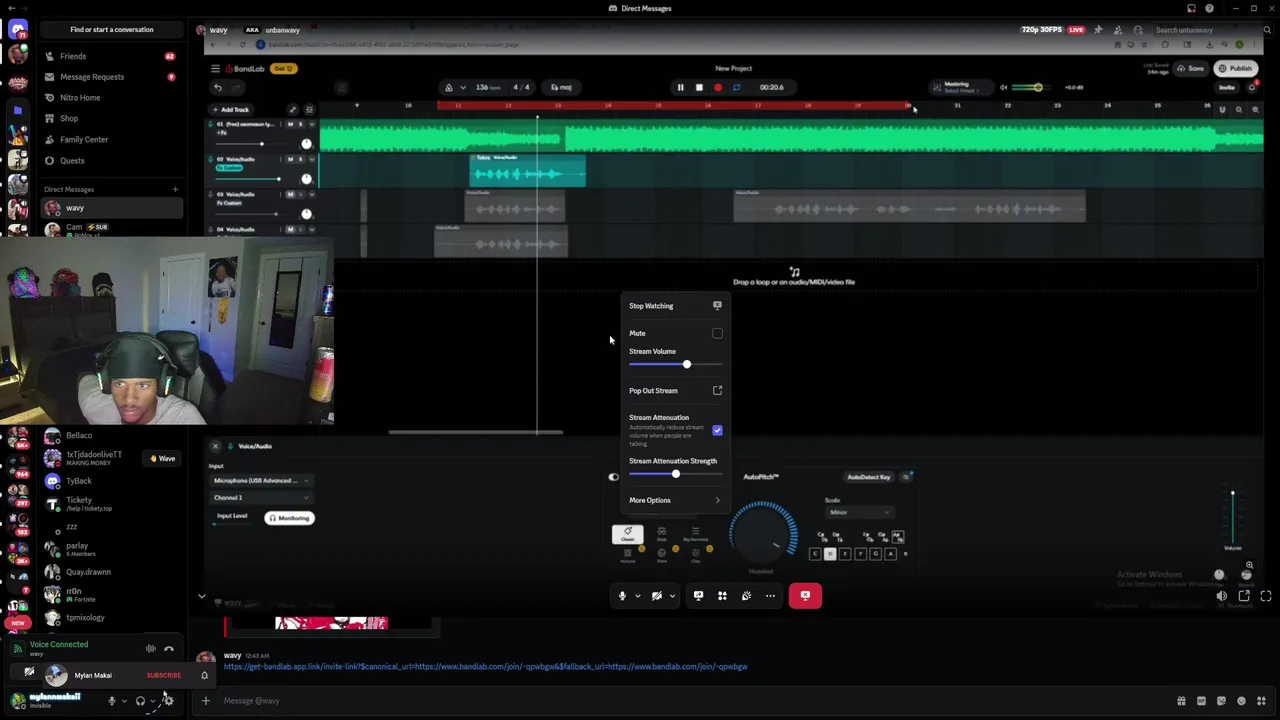The image size is (1280, 720).
Task: Open microphone device dropdown in user panel
Action: tap(124, 701)
